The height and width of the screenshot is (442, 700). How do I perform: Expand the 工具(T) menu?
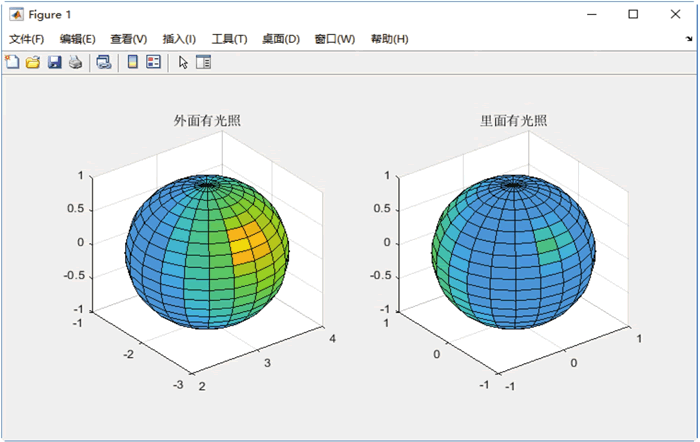pyautogui.click(x=229, y=39)
